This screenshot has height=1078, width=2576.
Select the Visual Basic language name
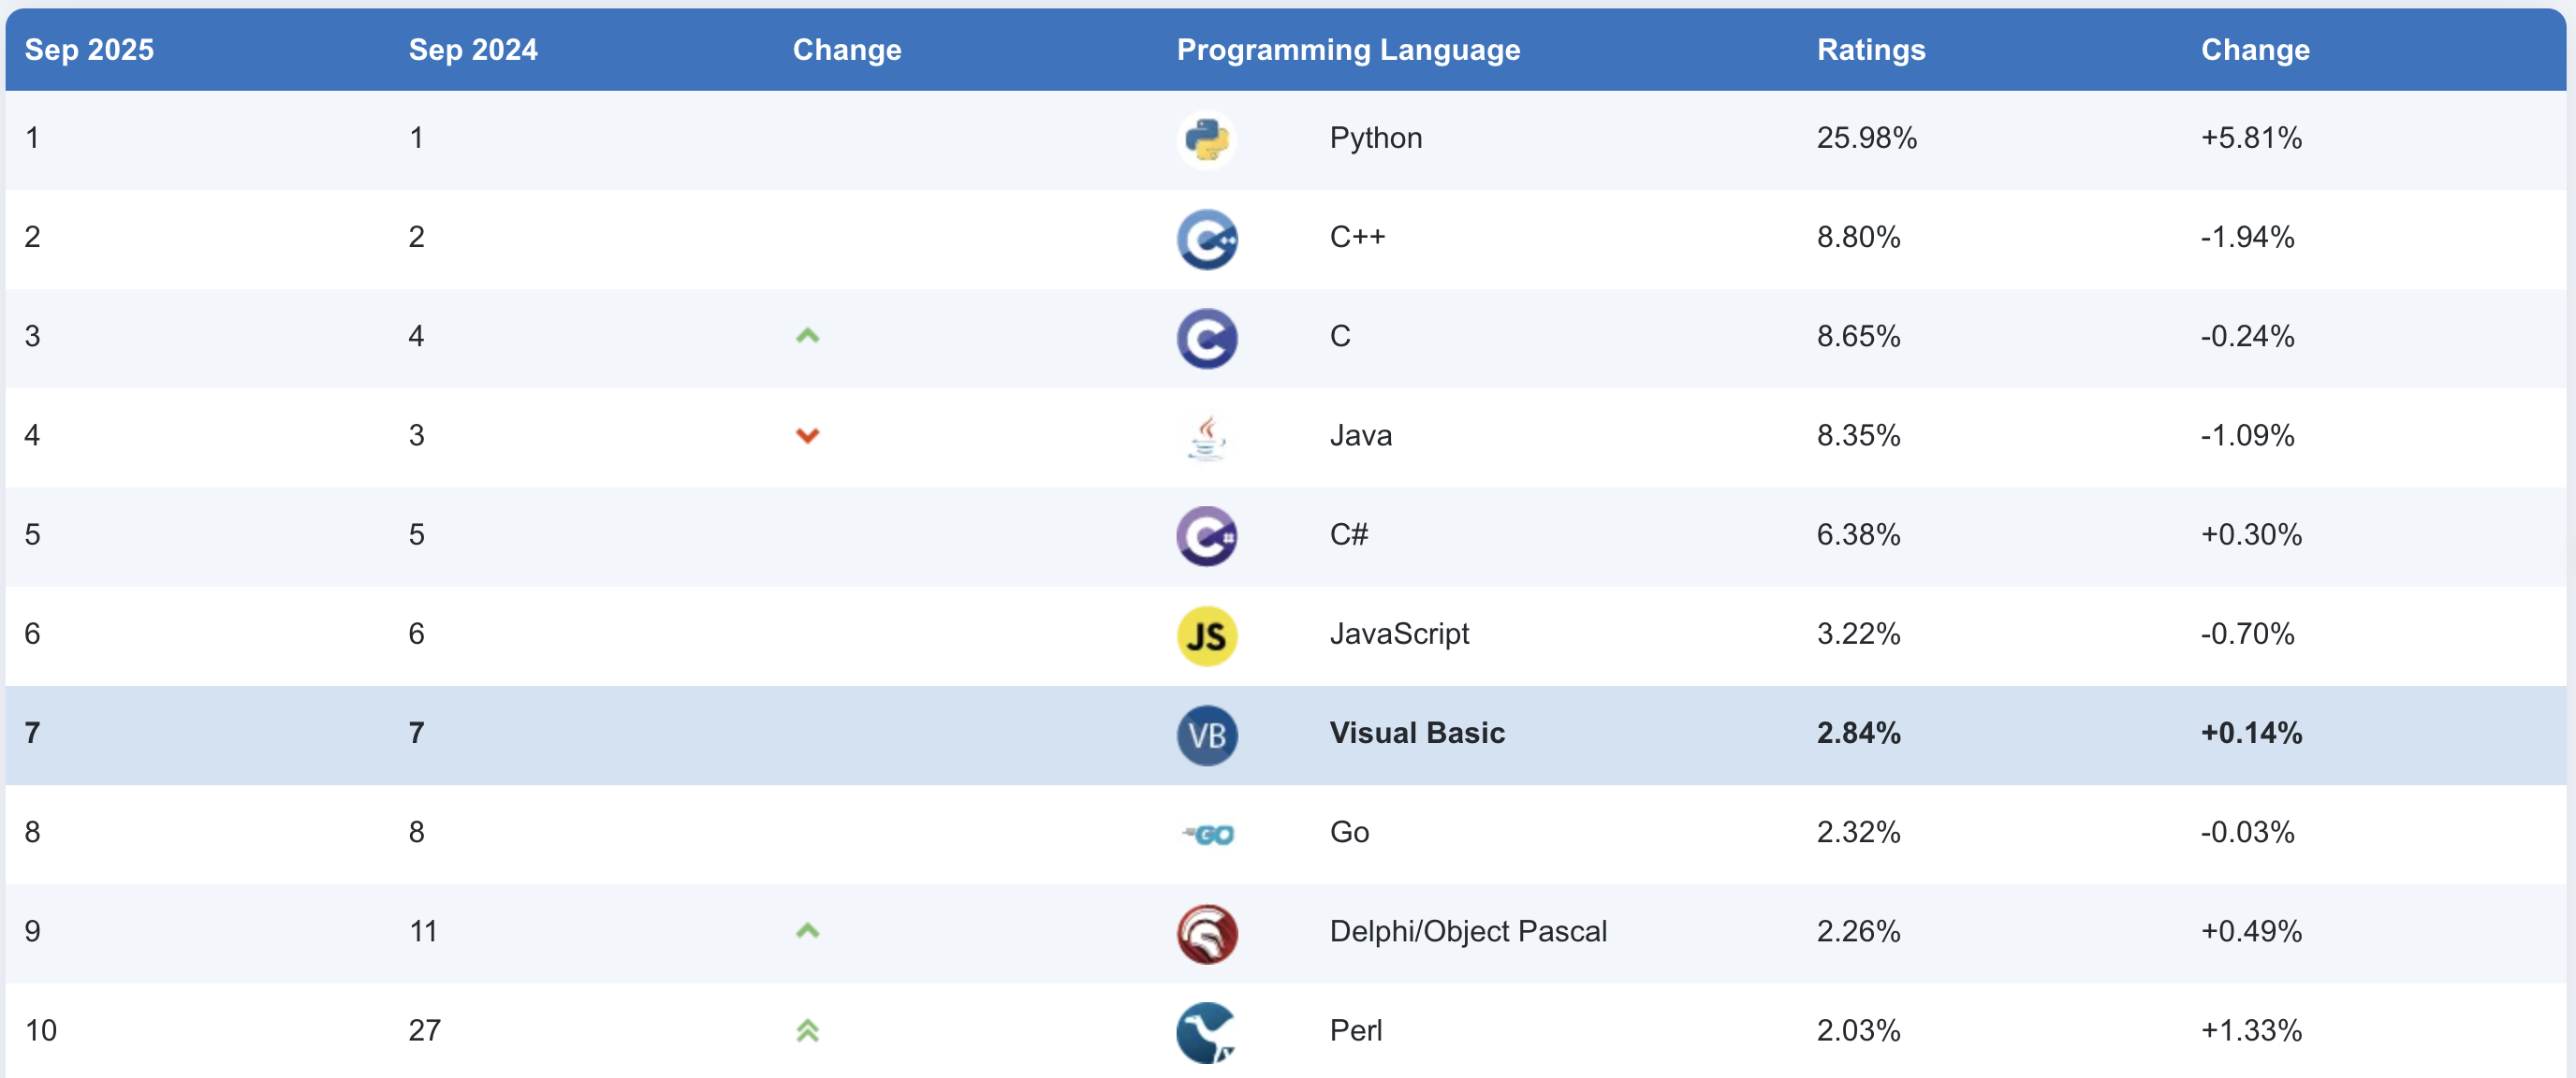(1416, 733)
